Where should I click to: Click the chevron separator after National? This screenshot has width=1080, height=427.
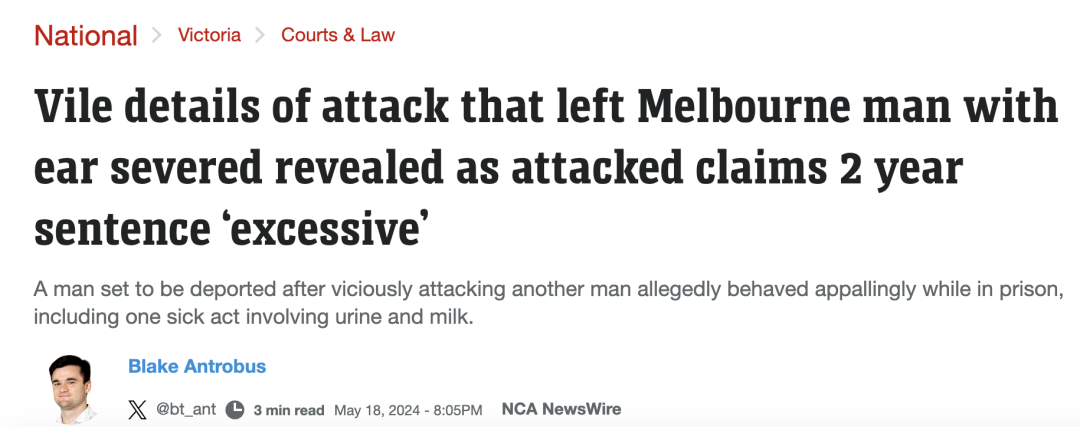[157, 35]
